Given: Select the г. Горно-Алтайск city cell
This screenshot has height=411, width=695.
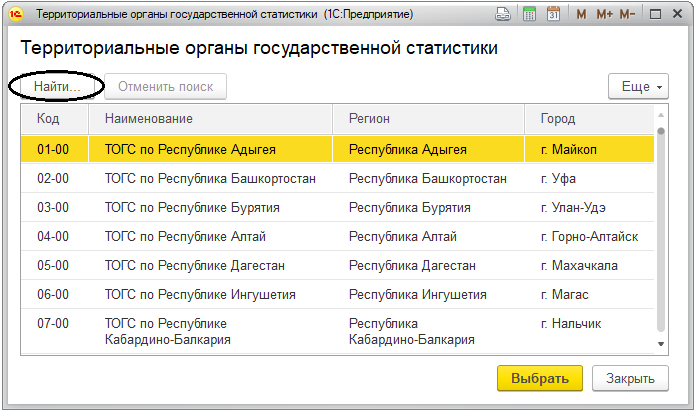Looking at the screenshot, I should pyautogui.click(x=589, y=236).
